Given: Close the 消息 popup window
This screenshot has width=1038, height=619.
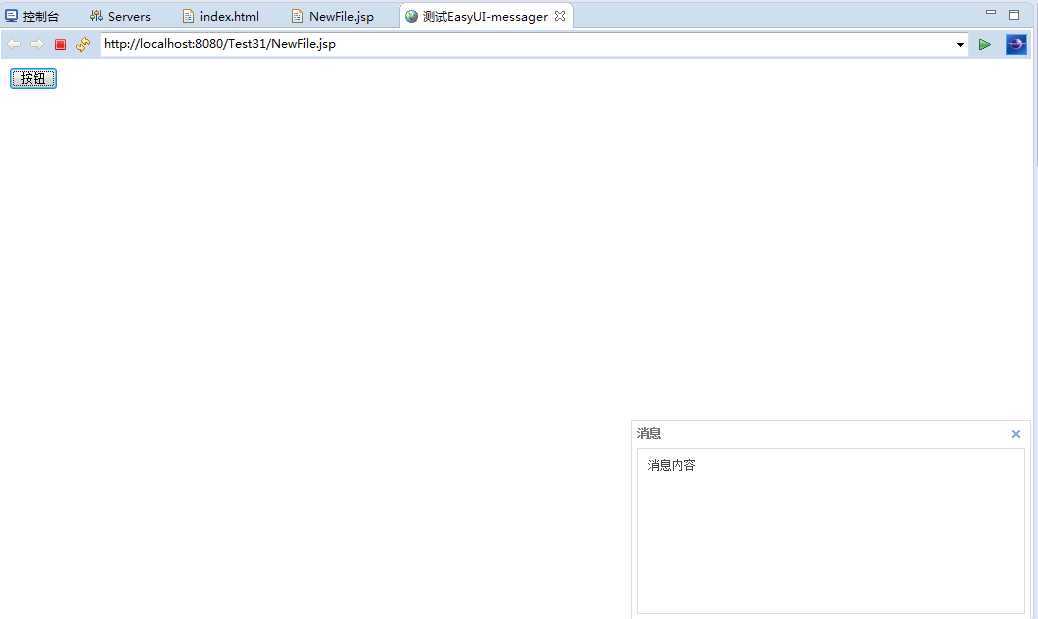Looking at the screenshot, I should (x=1015, y=434).
